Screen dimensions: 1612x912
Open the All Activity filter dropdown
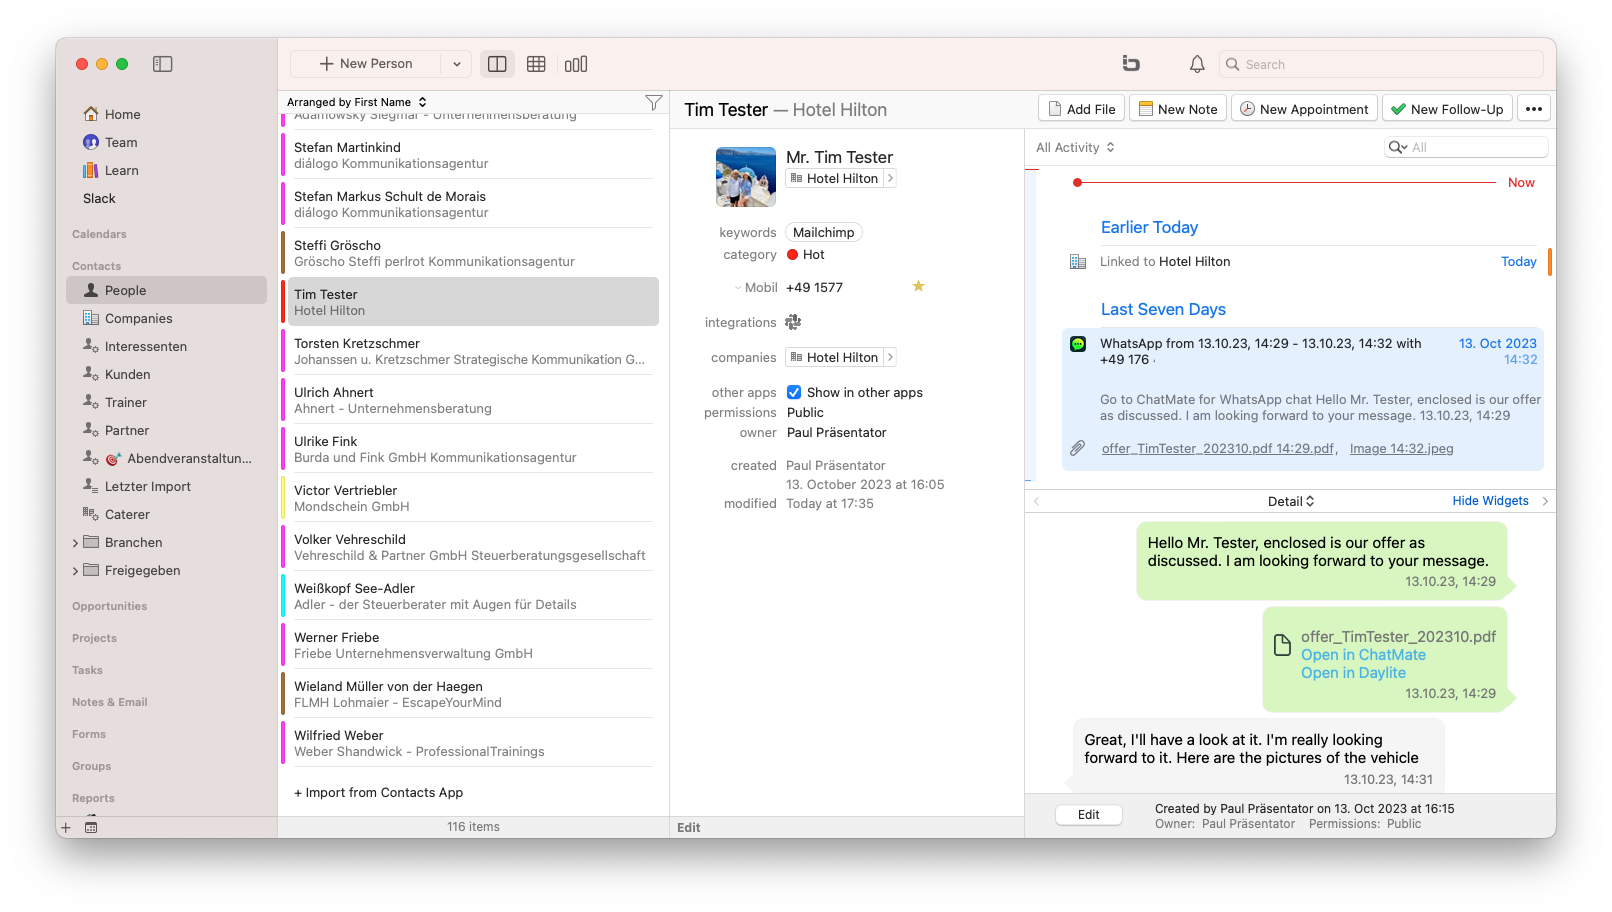point(1076,147)
